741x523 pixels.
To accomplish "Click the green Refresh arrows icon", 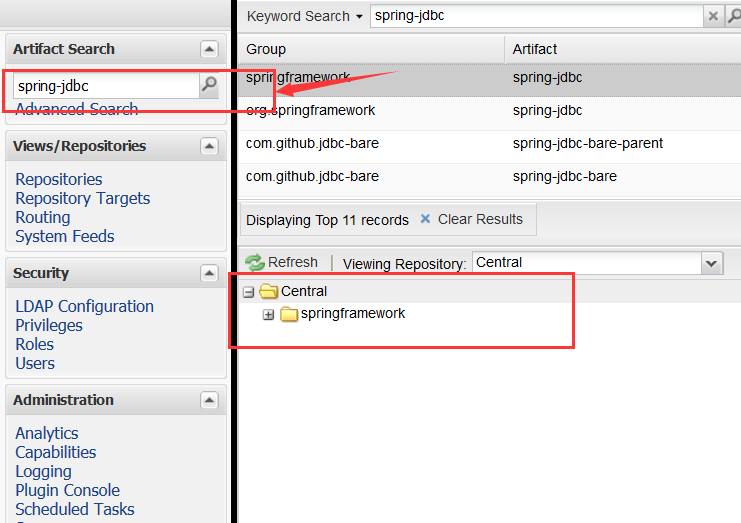I will pyautogui.click(x=255, y=263).
